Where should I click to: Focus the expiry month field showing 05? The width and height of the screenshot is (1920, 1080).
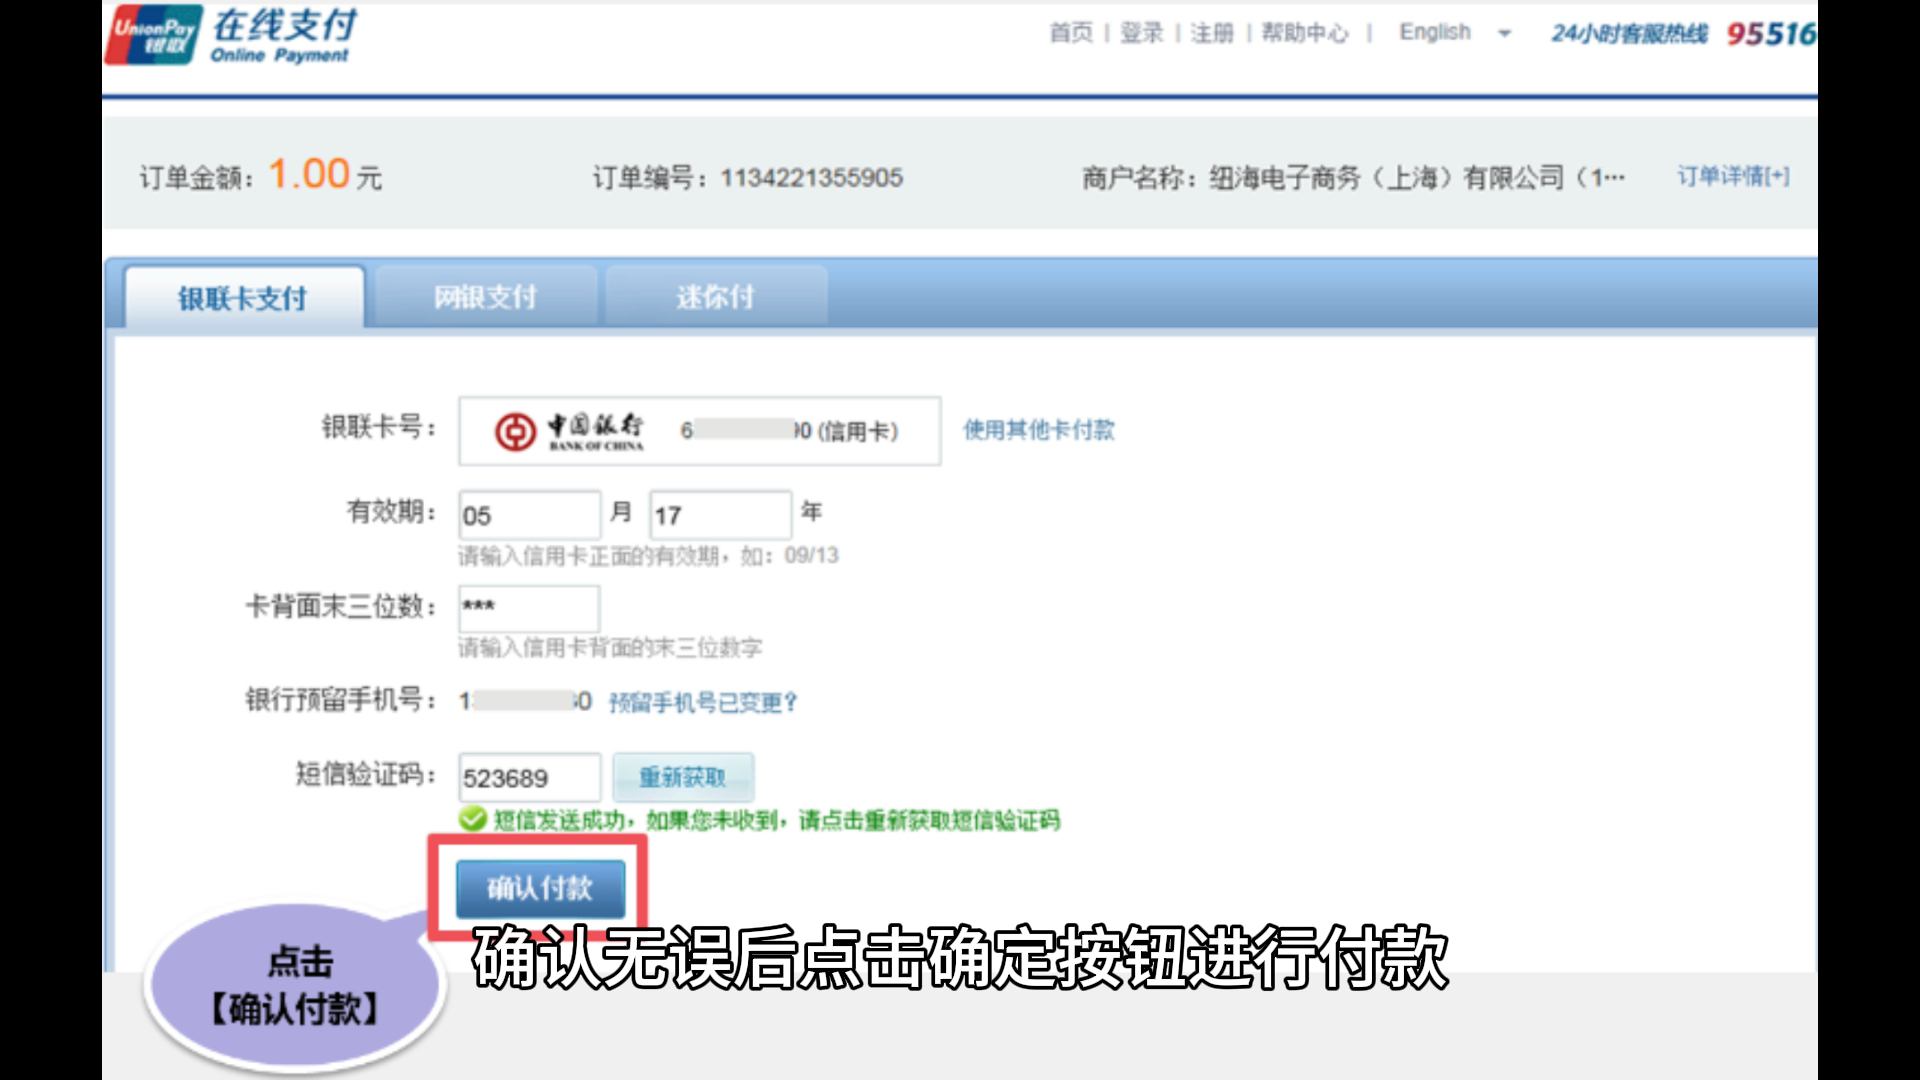tap(530, 515)
